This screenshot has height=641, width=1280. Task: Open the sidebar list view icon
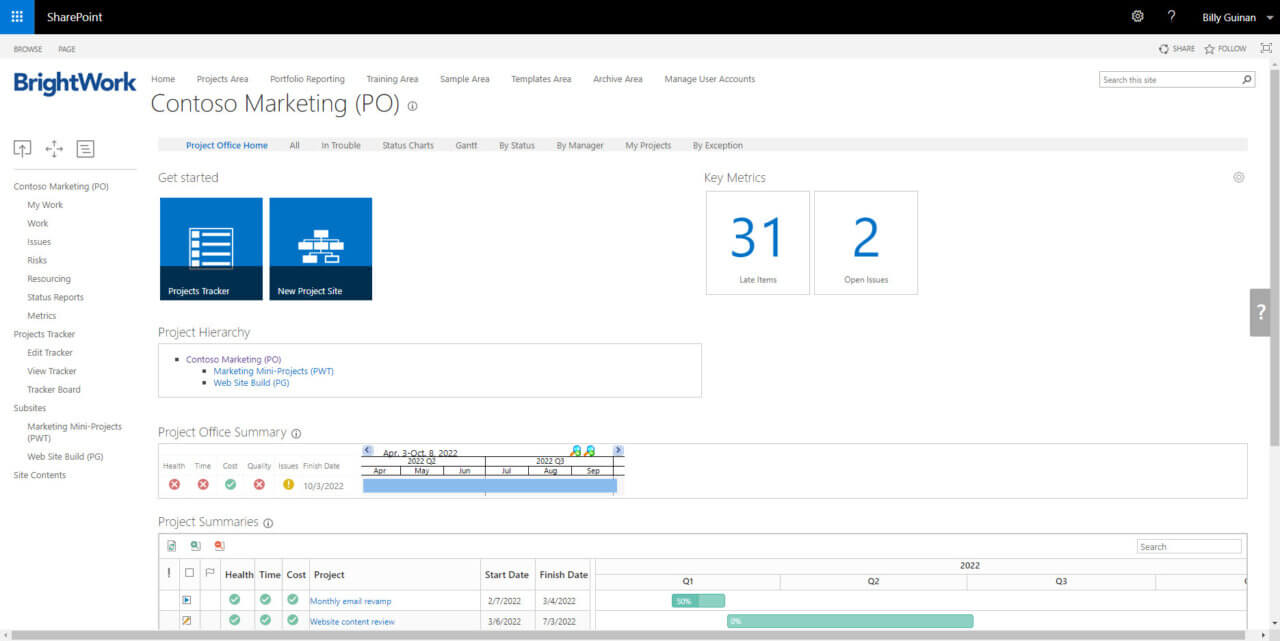(85, 148)
